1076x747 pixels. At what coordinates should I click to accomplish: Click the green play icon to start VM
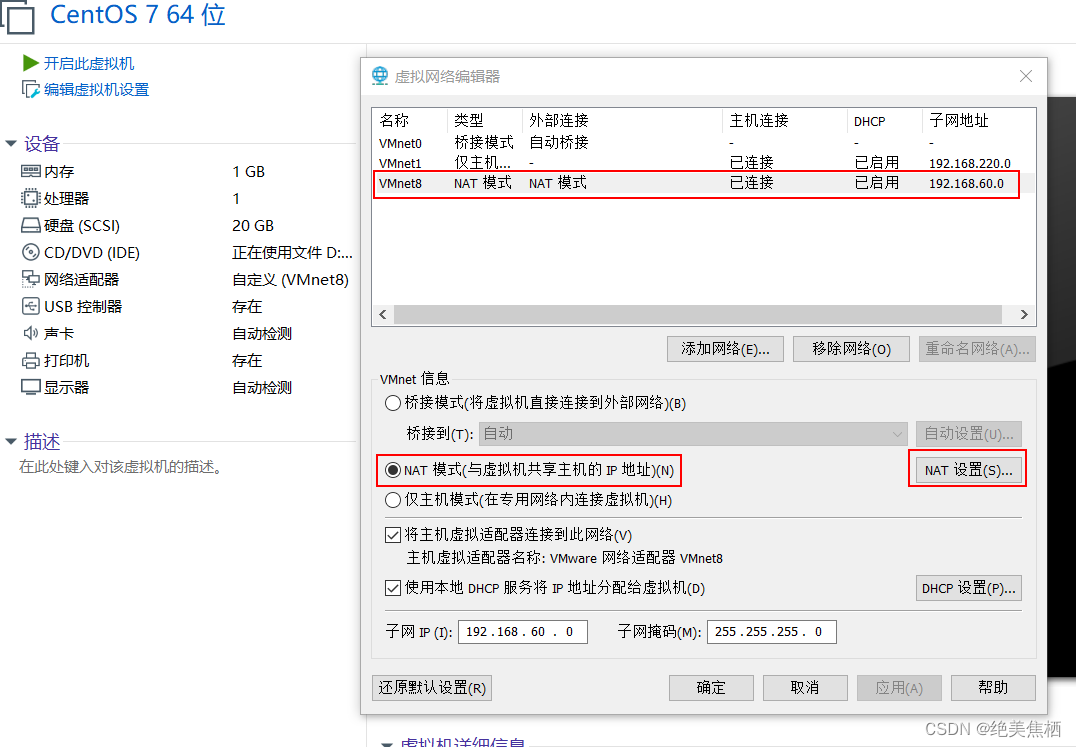[30, 63]
